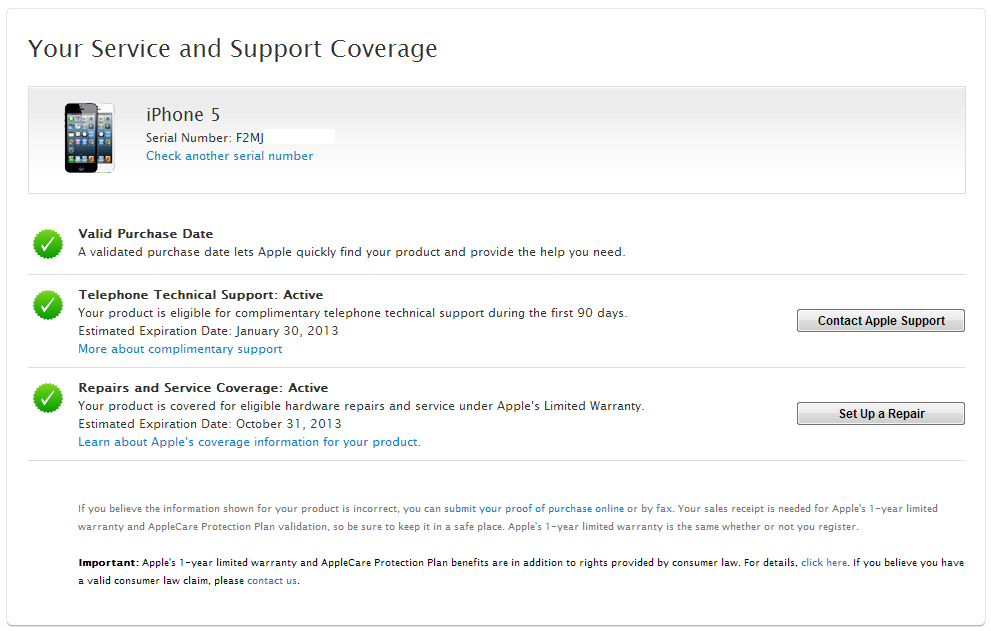
Task: Click the Telephone Technical Support green checkmark
Action: coord(48,305)
